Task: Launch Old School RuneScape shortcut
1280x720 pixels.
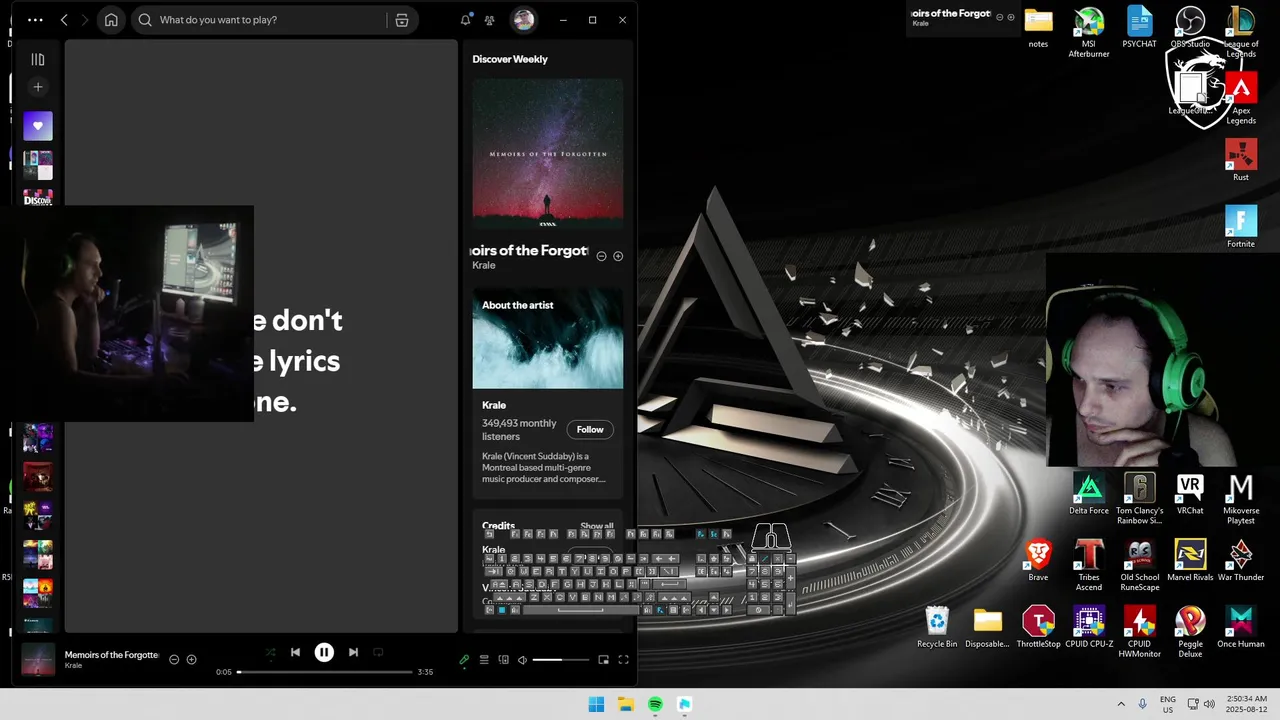Action: pos(1139,565)
